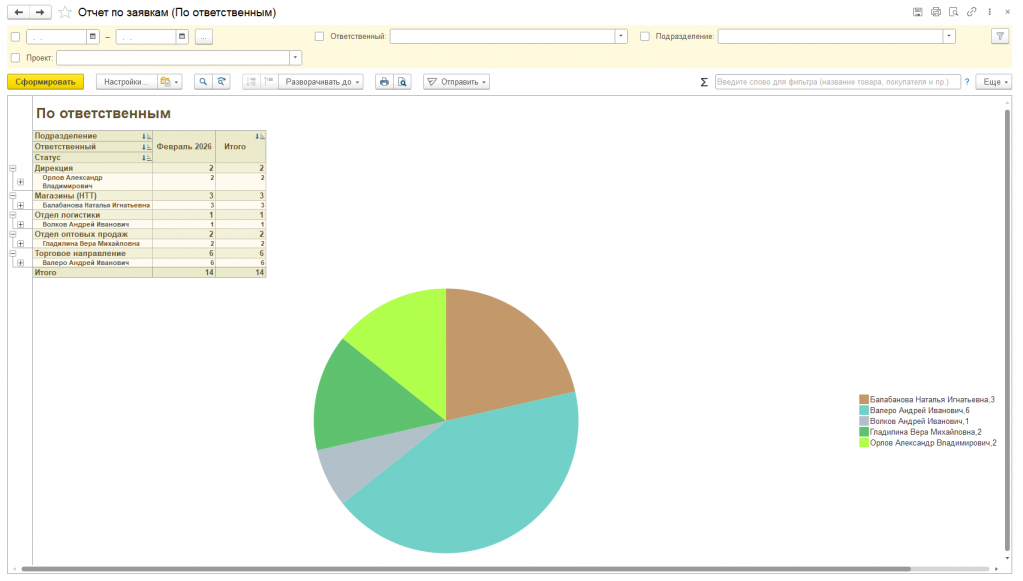Image resolution: width=1023 pixels, height=581 pixels.
Task: Enable the Проект filter checkbox
Action: point(16,58)
